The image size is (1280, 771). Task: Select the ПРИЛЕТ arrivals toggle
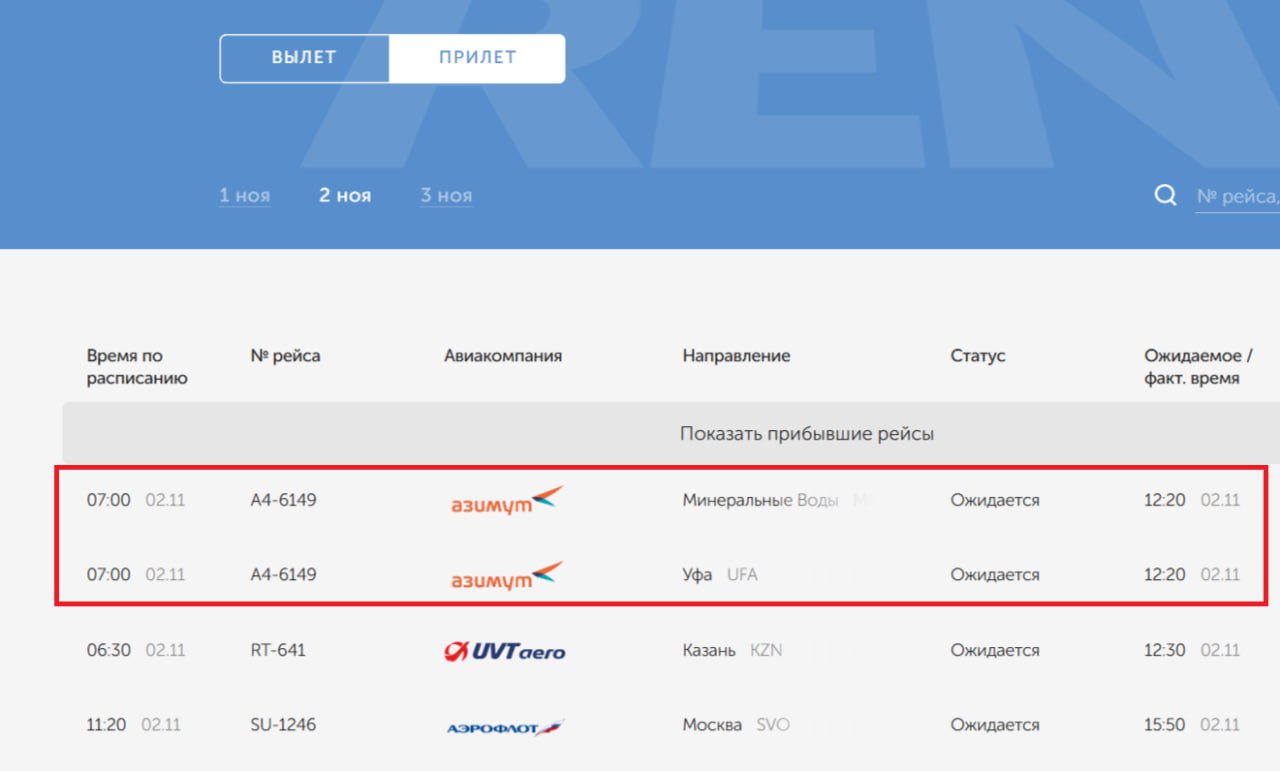pos(477,58)
